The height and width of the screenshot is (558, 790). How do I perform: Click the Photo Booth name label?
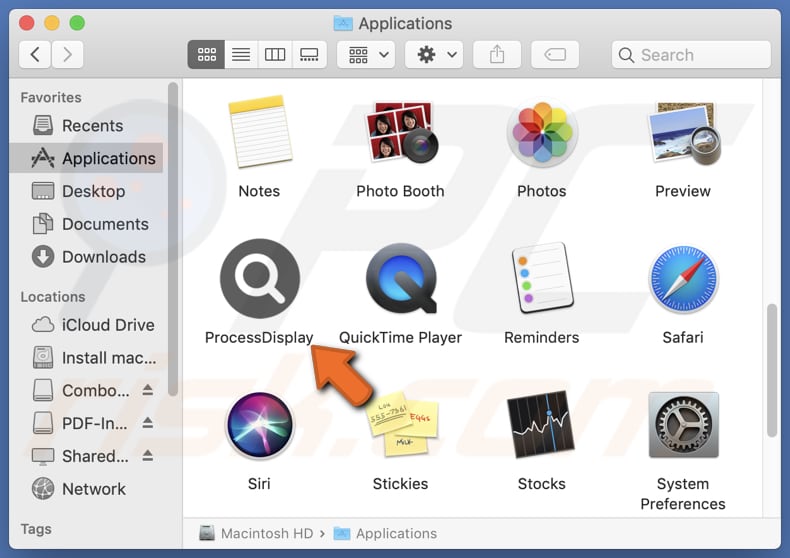click(401, 191)
